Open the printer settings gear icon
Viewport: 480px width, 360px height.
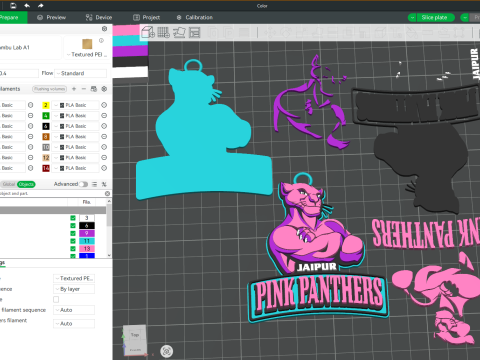104,29
